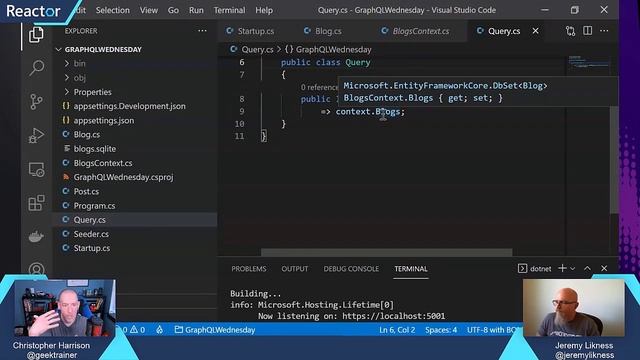640x360 pixels.
Task: Switch to the DEBUG CONSOLE panel tab
Action: coord(351,269)
